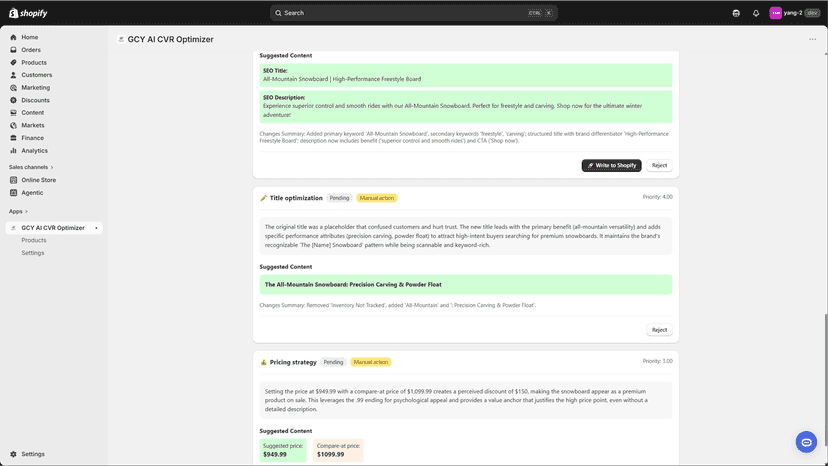Click the Pricing strategy icon
This screenshot has width=828, height=466.
pos(264,362)
